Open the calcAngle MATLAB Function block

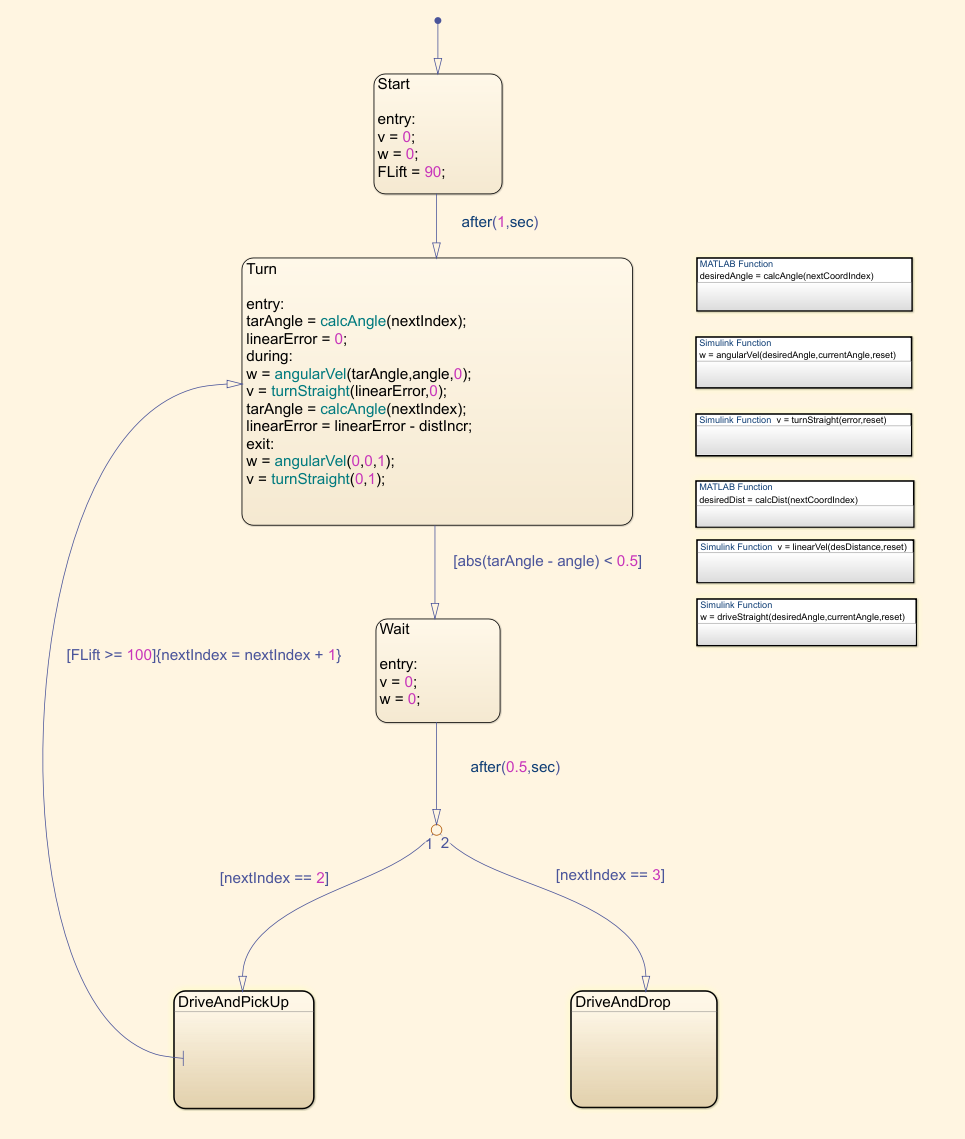coord(804,284)
